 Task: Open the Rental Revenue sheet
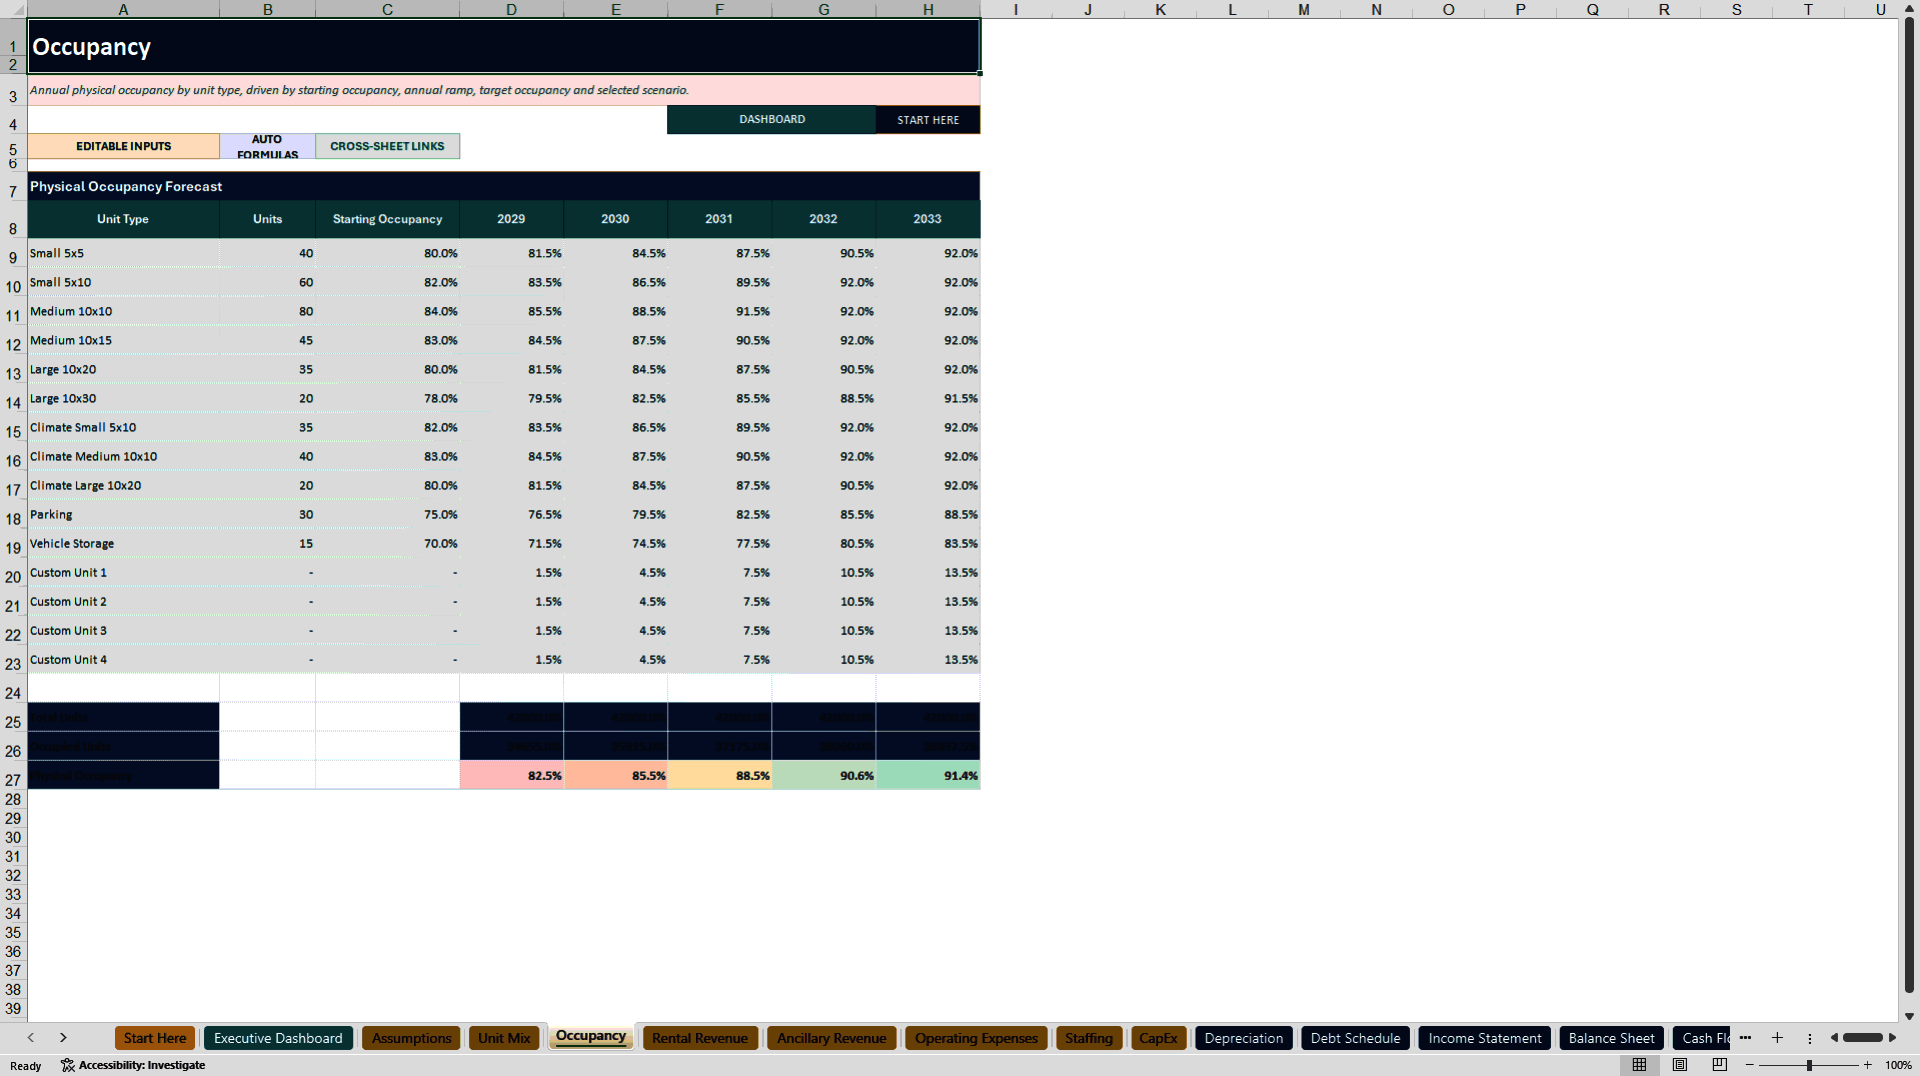700,1038
